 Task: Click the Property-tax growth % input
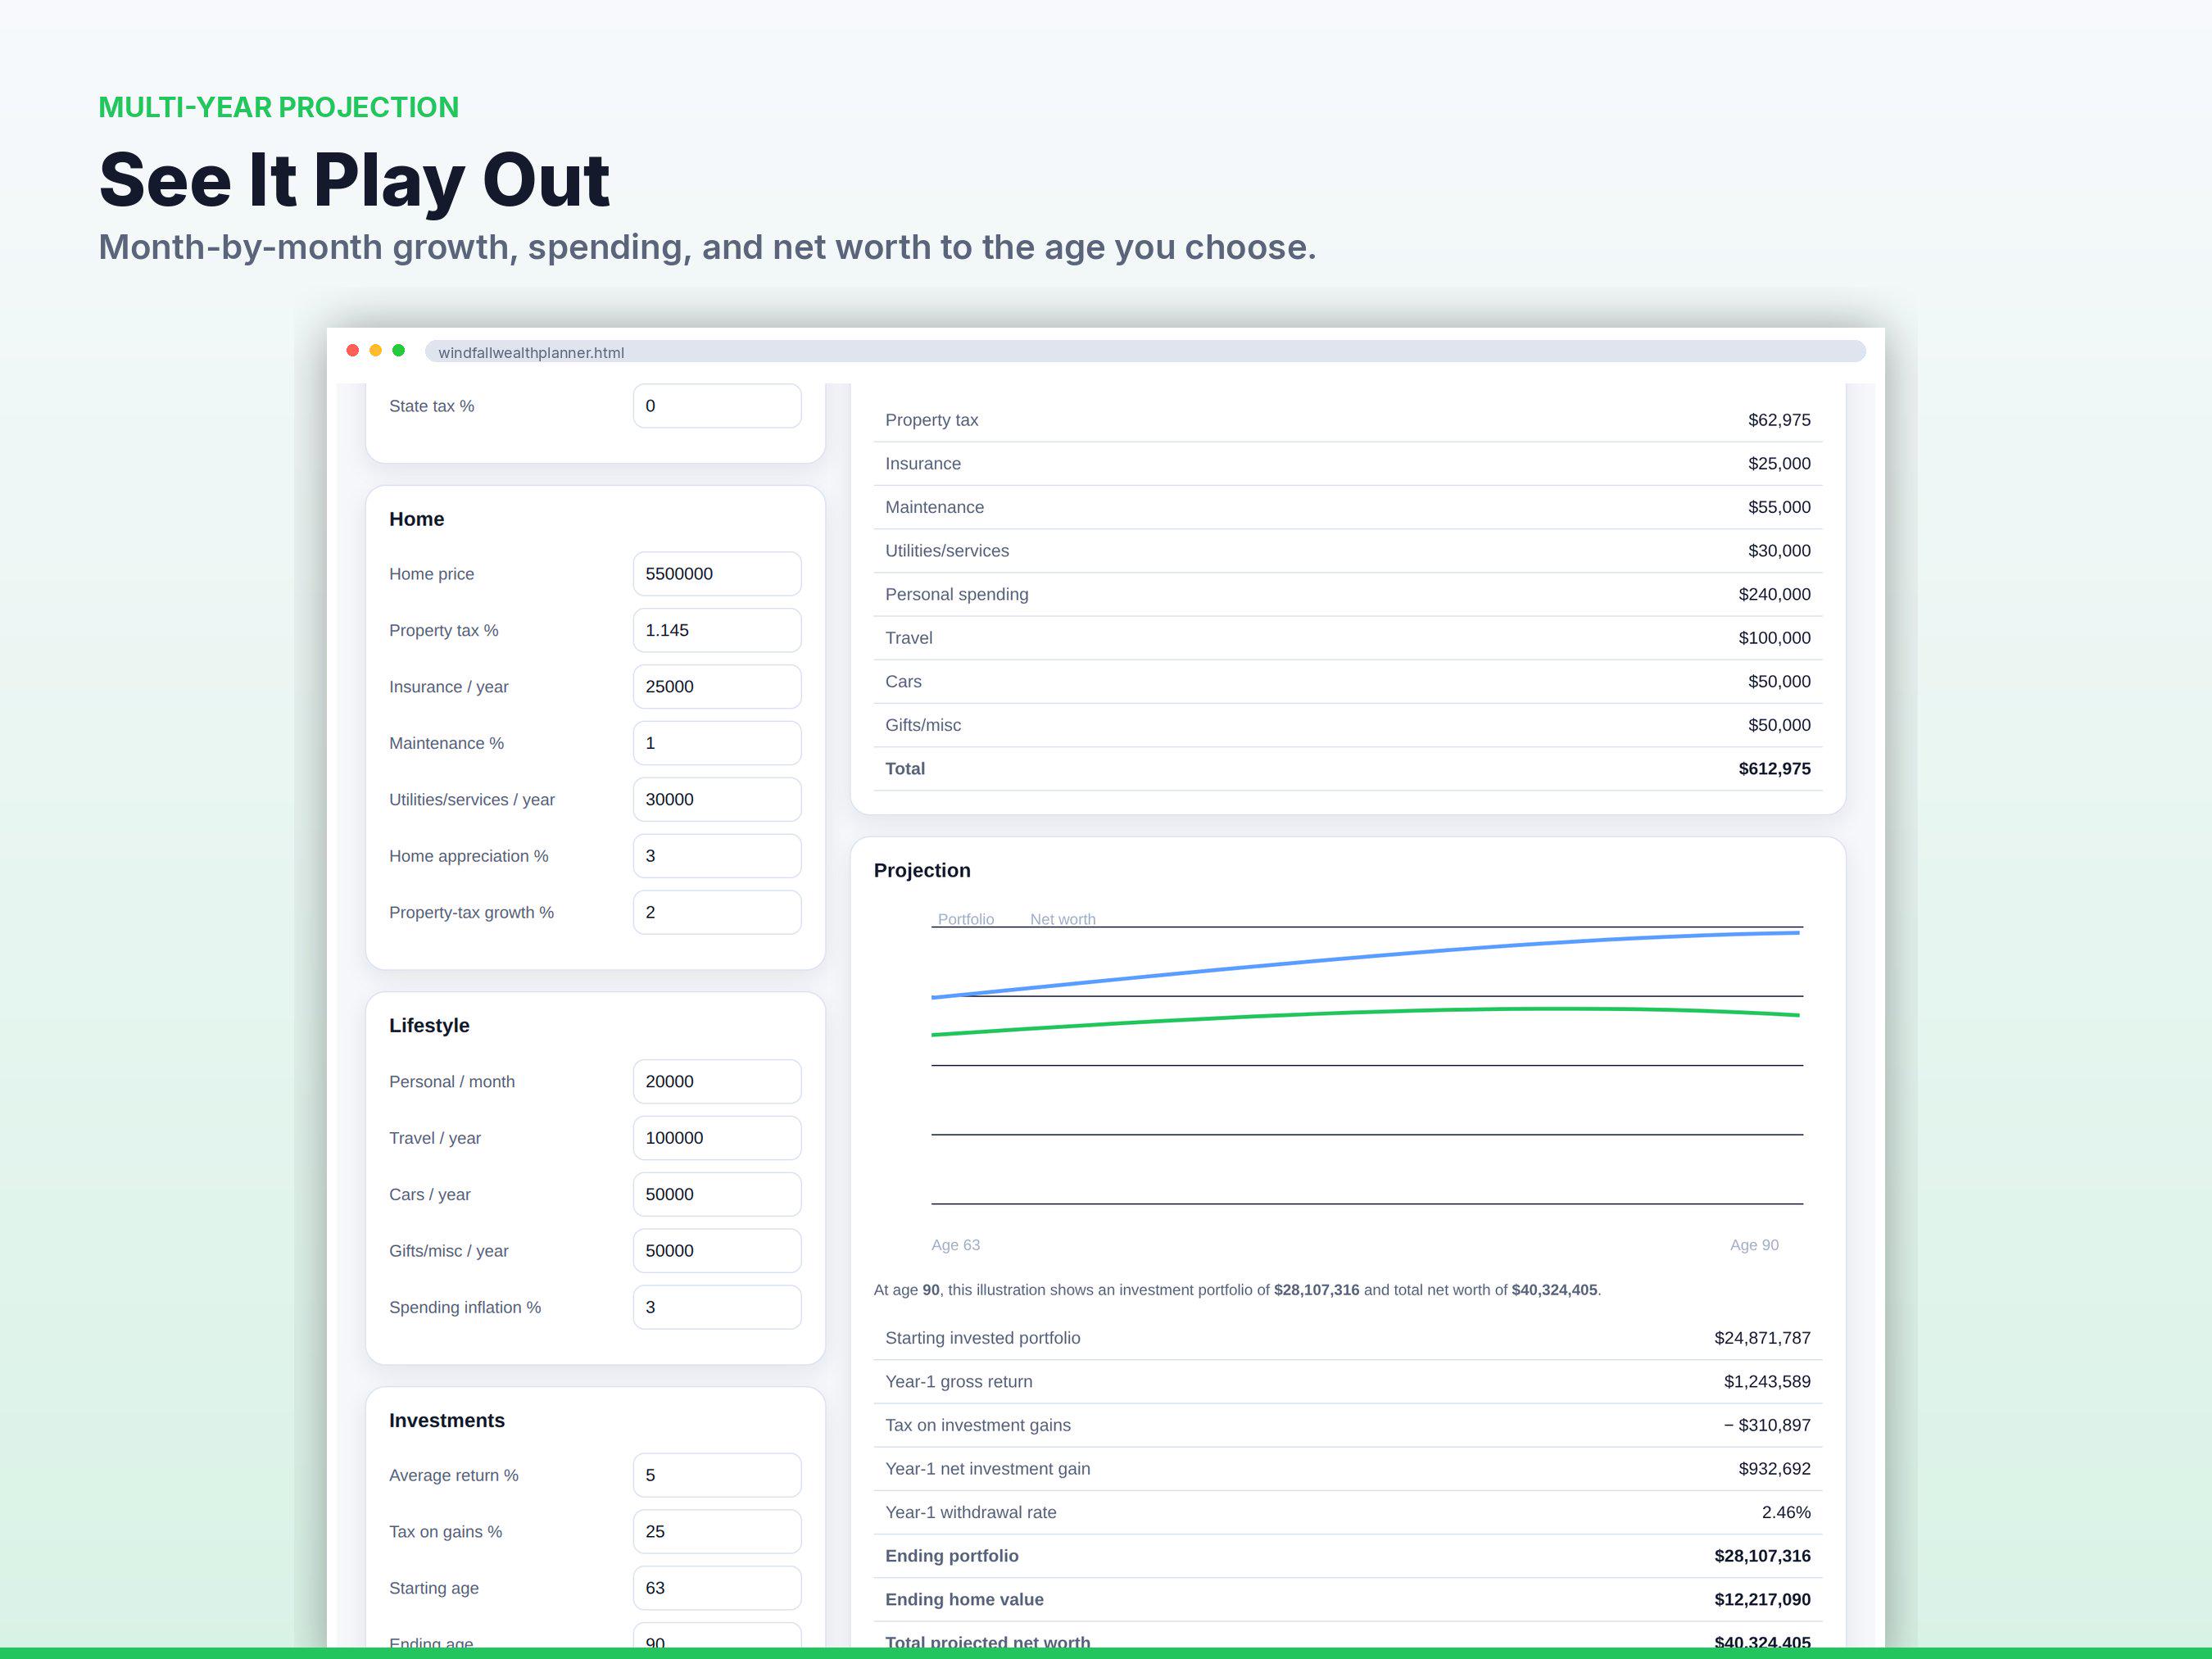click(x=717, y=912)
